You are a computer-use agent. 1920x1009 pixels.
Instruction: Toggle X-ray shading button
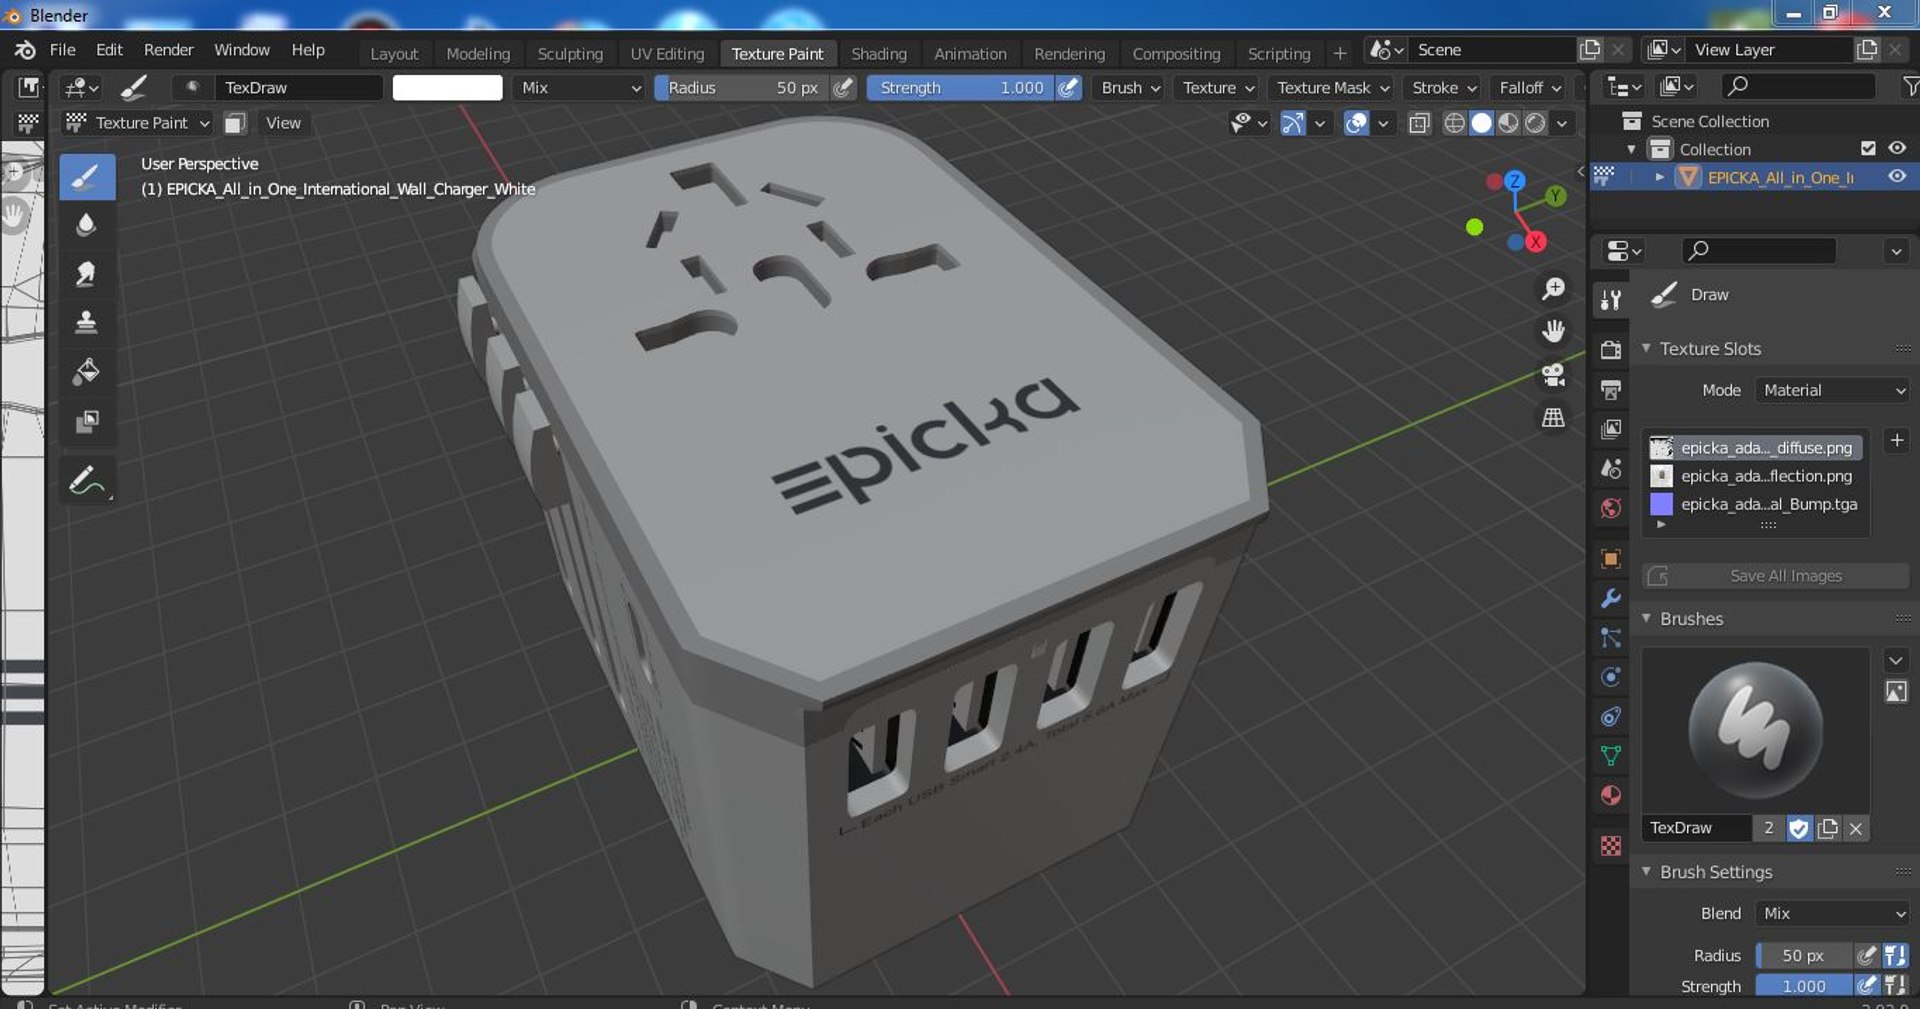(x=1419, y=123)
